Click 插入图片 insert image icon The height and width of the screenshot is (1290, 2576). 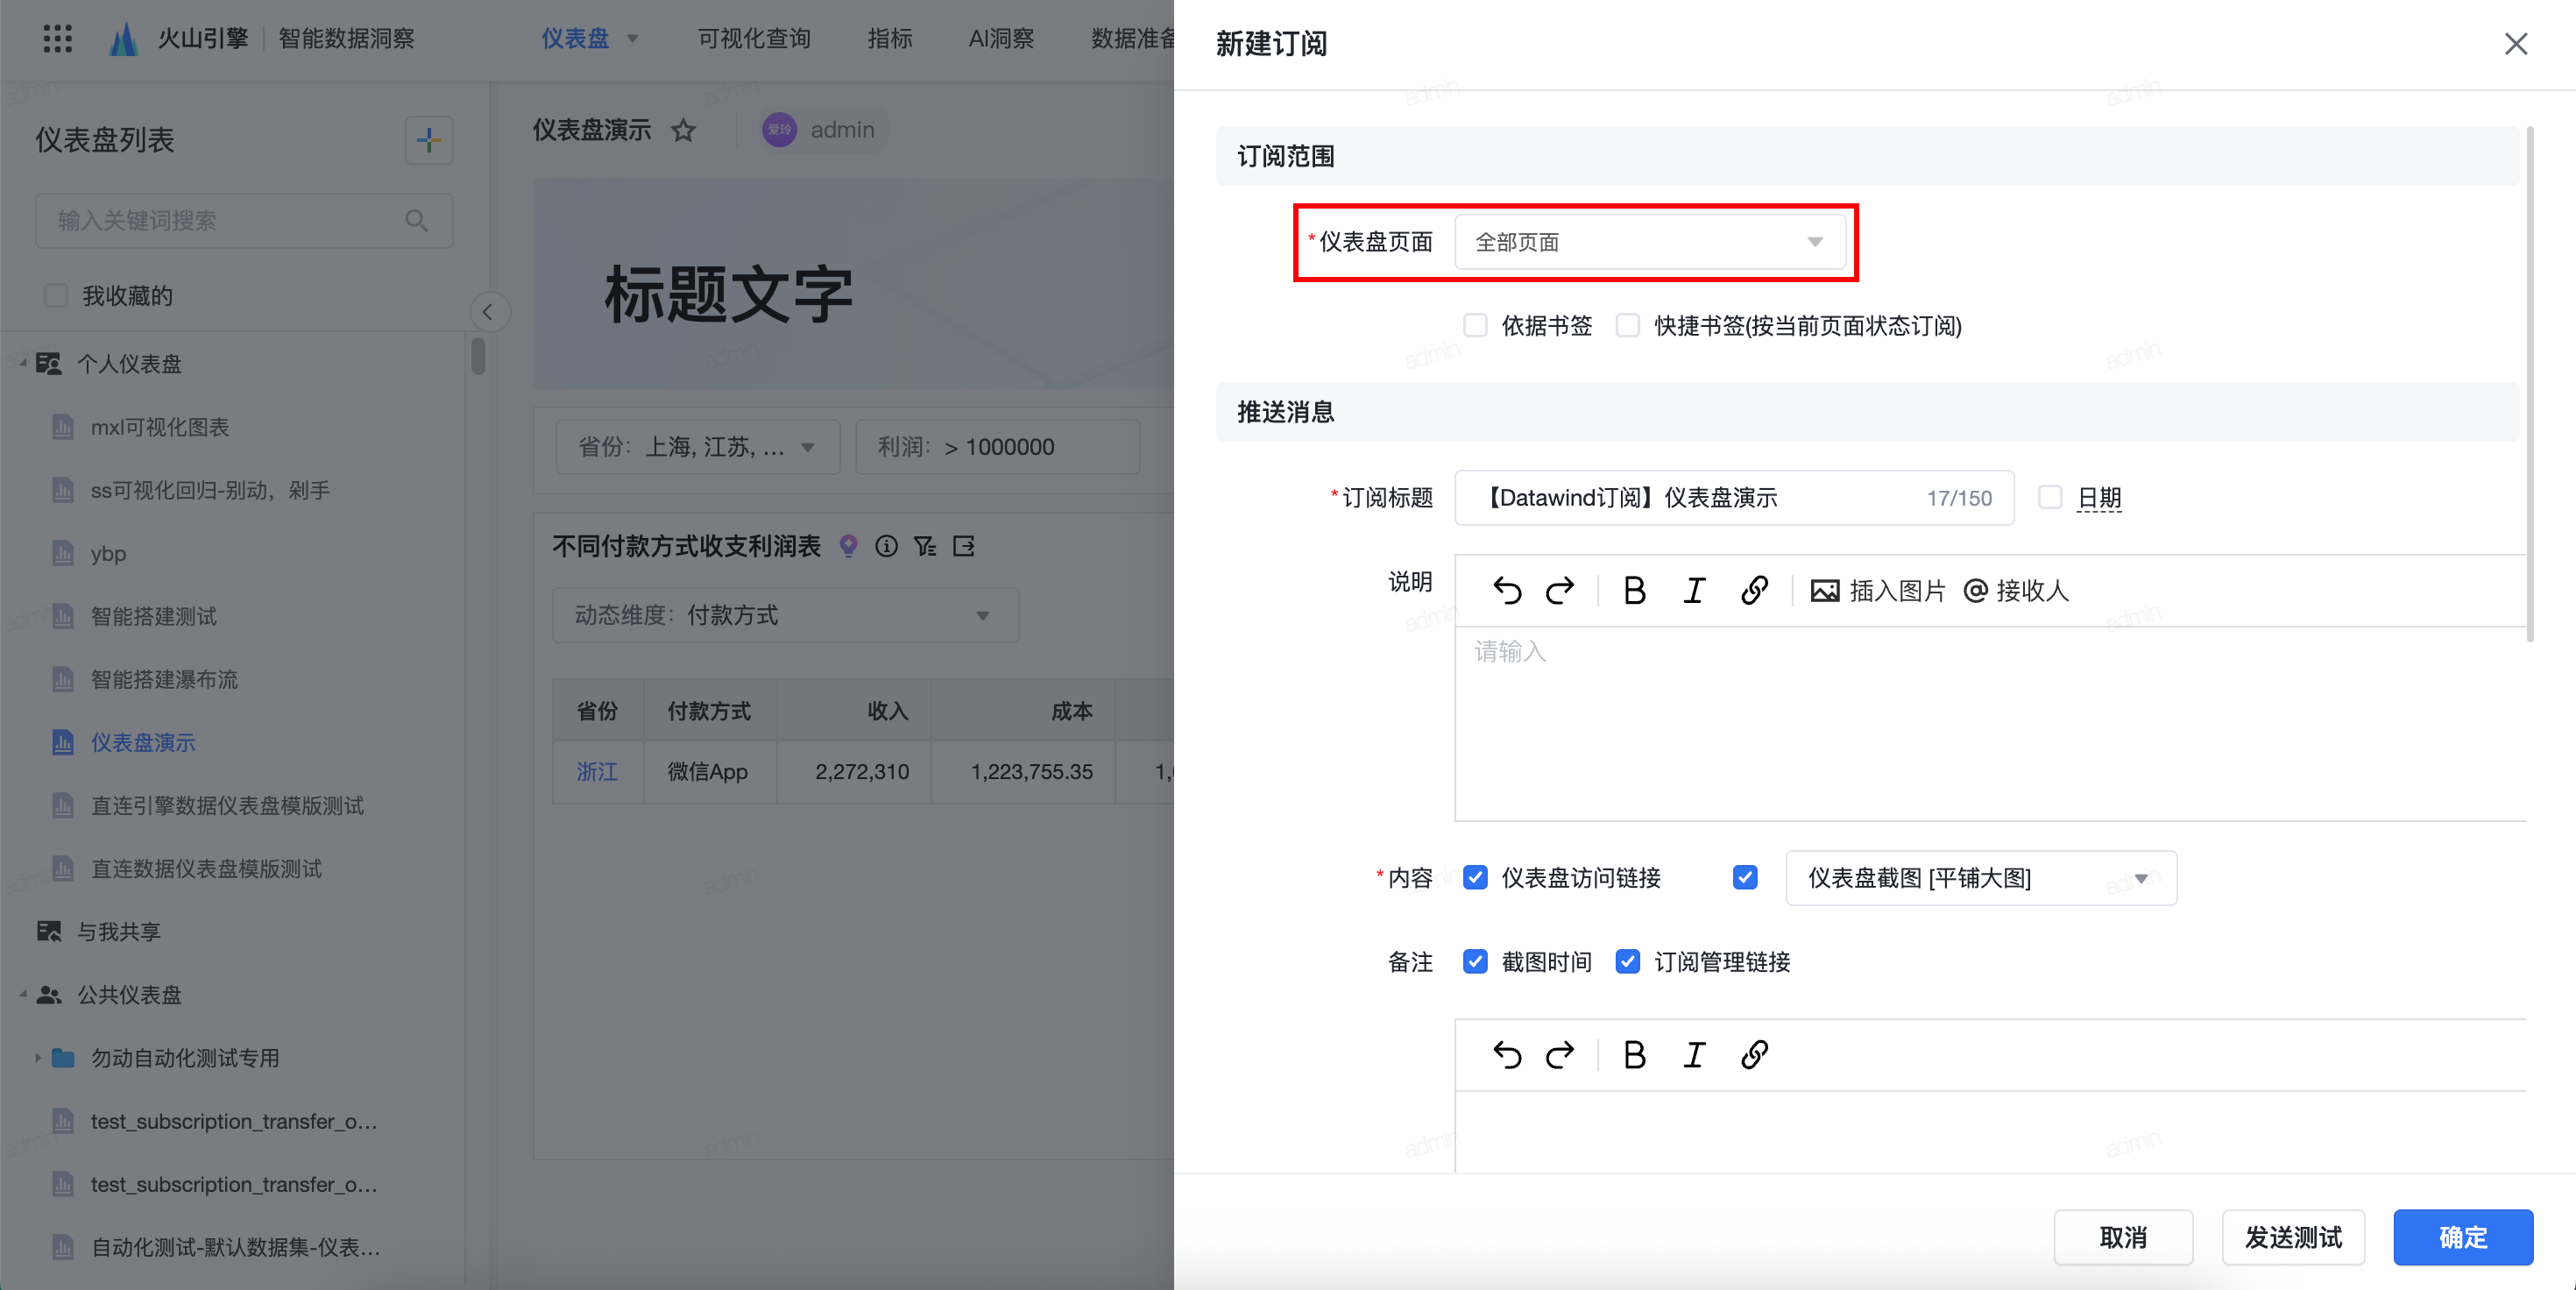point(1824,591)
